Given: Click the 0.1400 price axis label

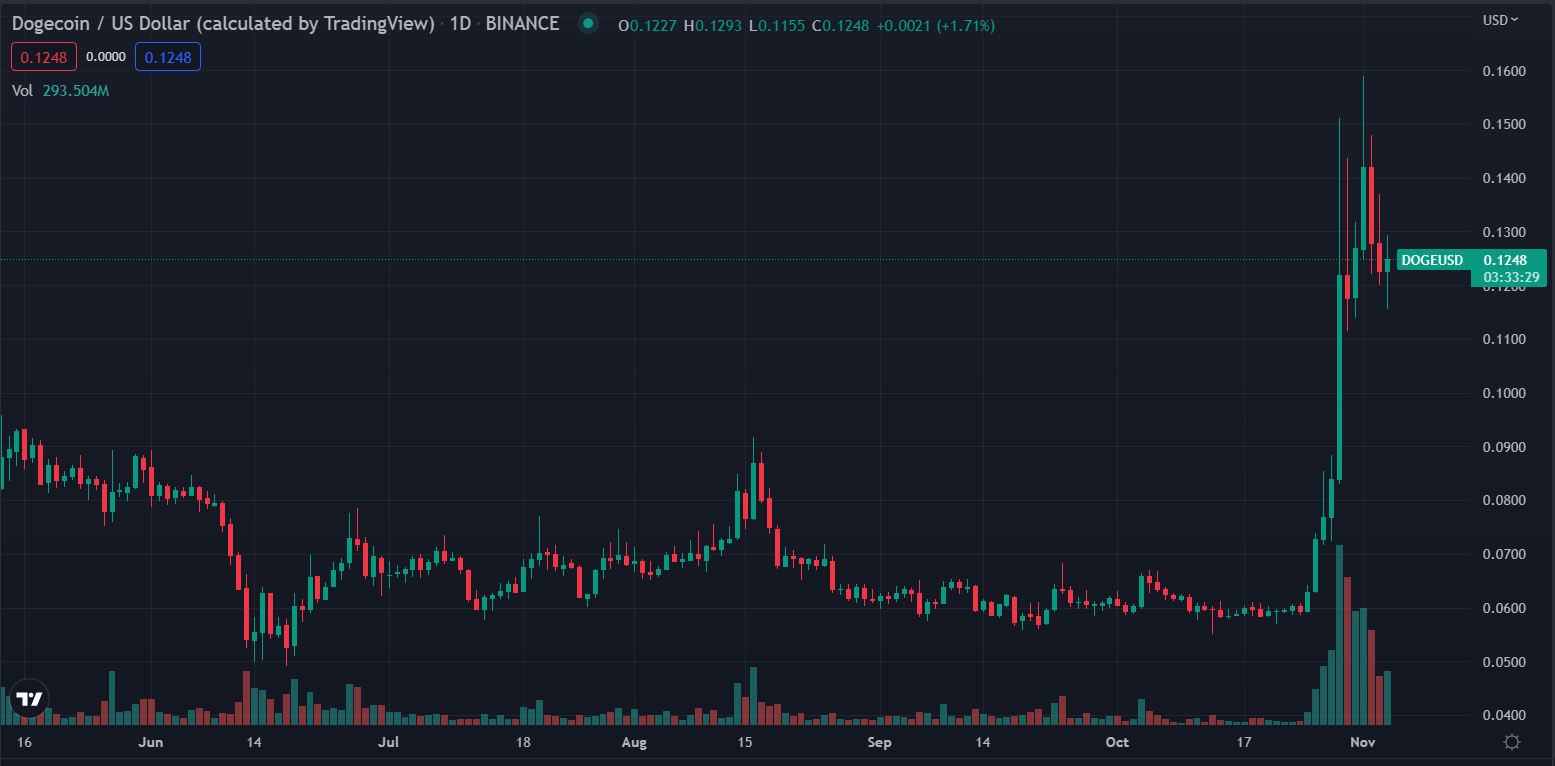Looking at the screenshot, I should tap(1504, 179).
